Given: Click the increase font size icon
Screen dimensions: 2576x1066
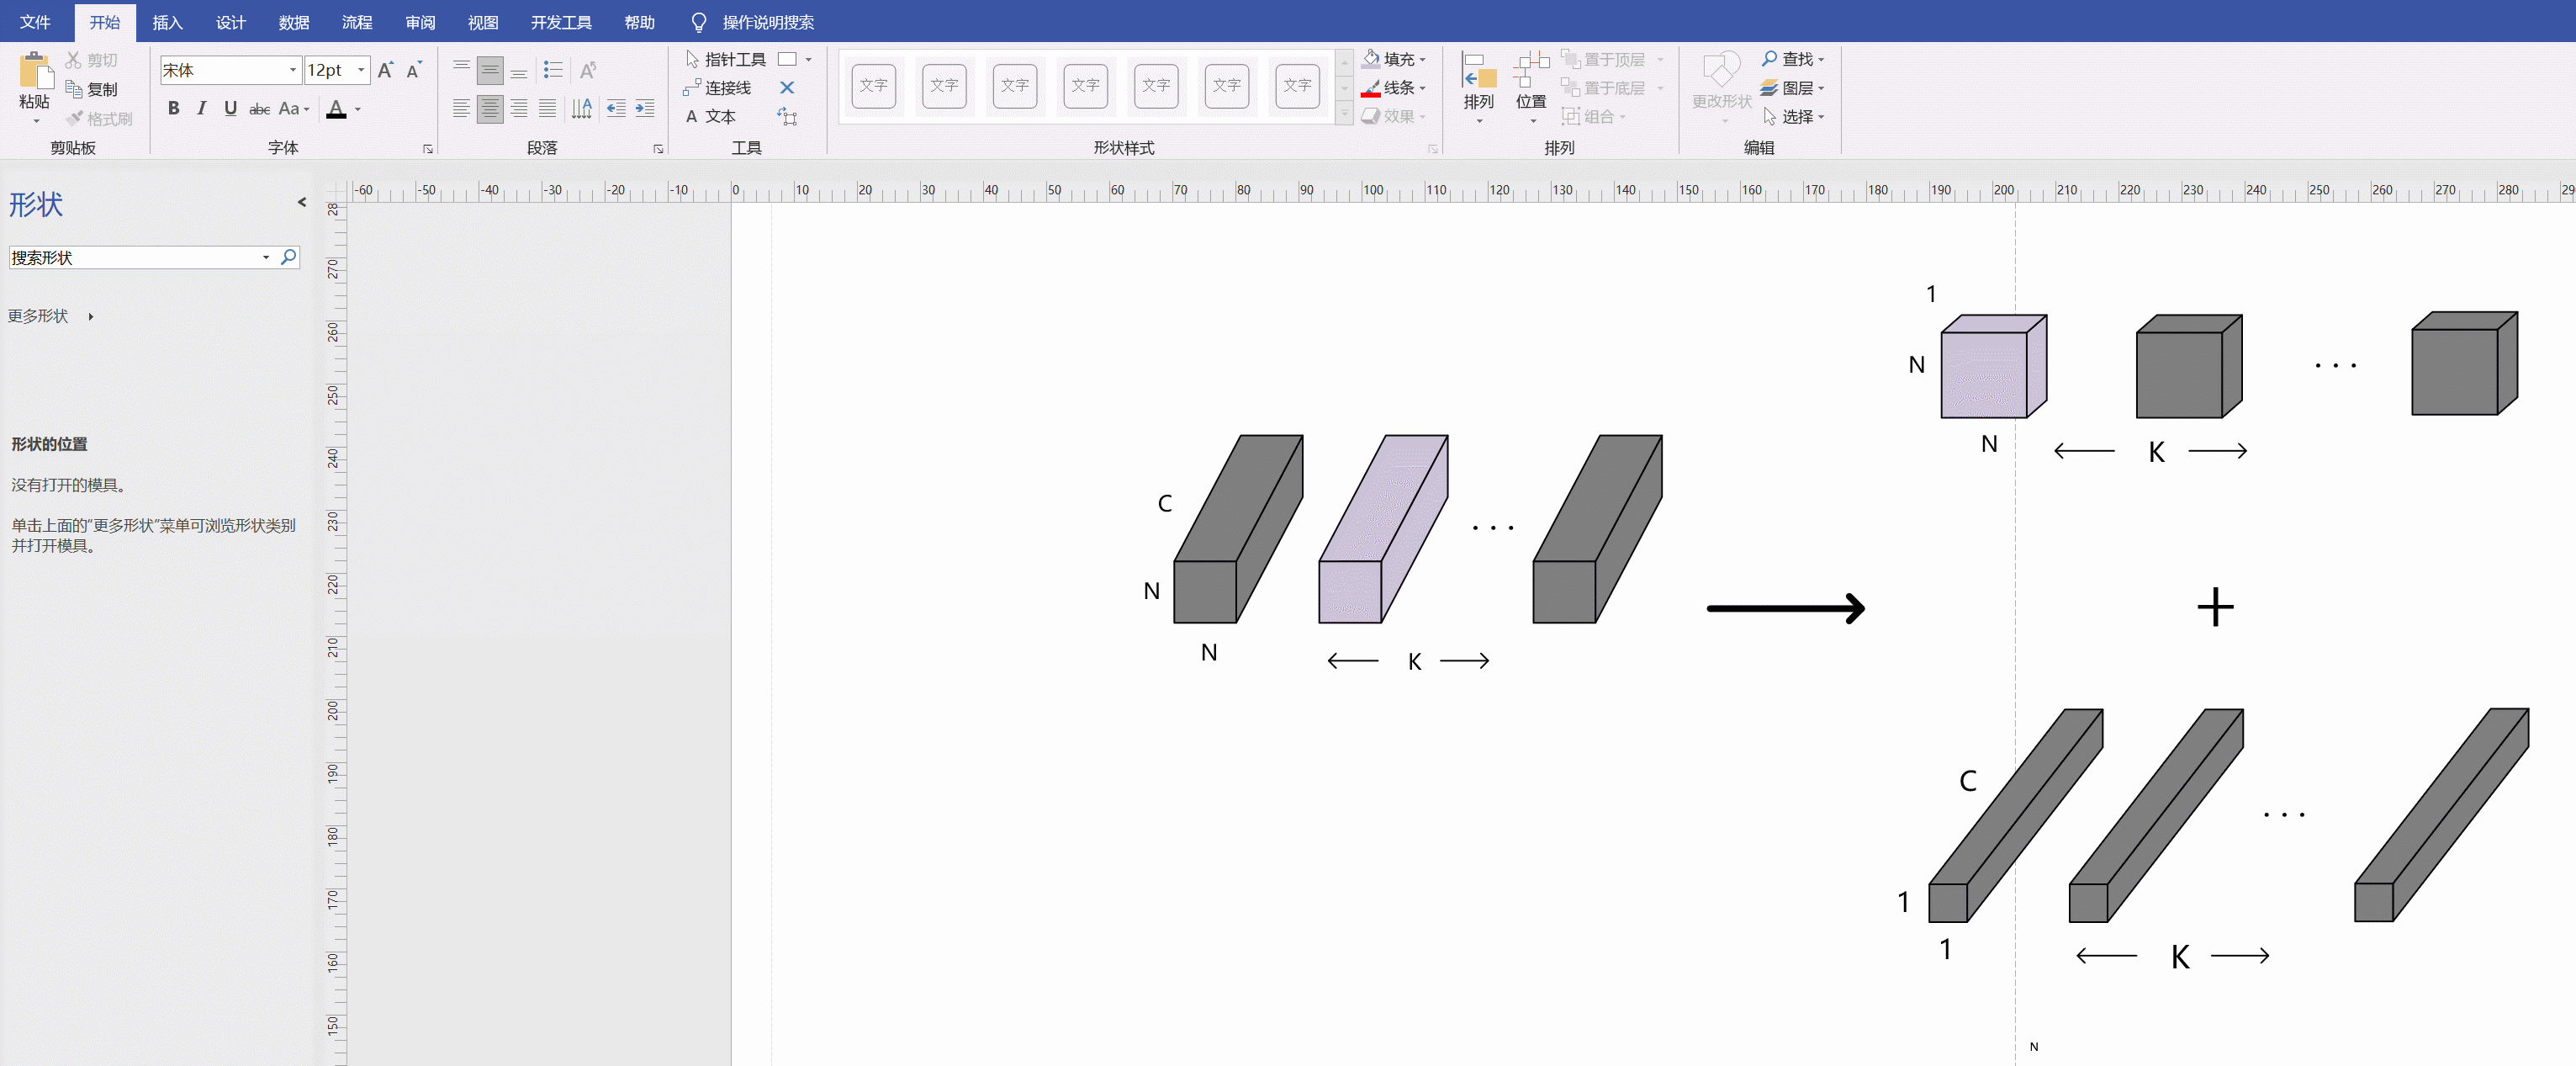Looking at the screenshot, I should [x=385, y=70].
